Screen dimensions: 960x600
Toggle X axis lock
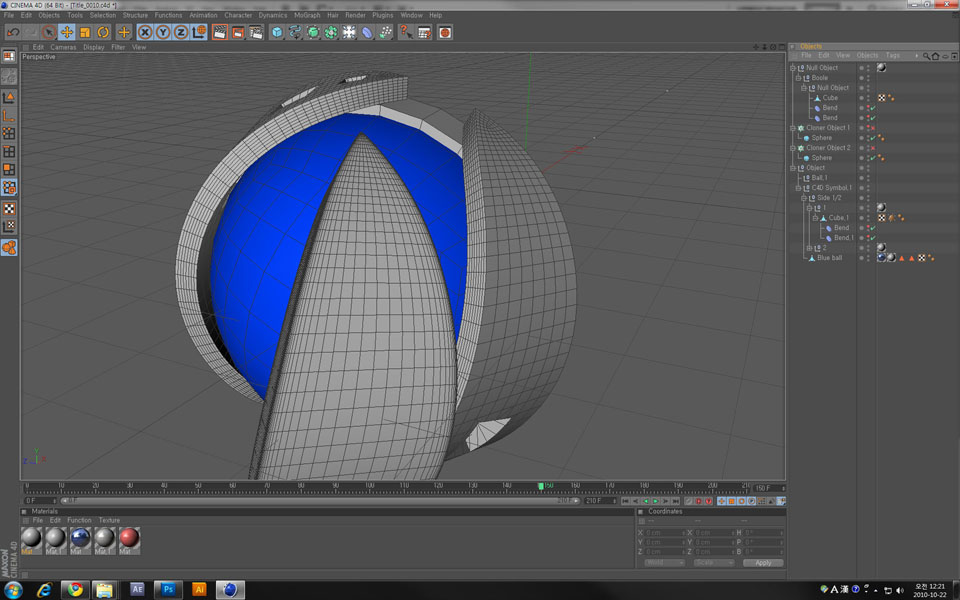tap(145, 32)
